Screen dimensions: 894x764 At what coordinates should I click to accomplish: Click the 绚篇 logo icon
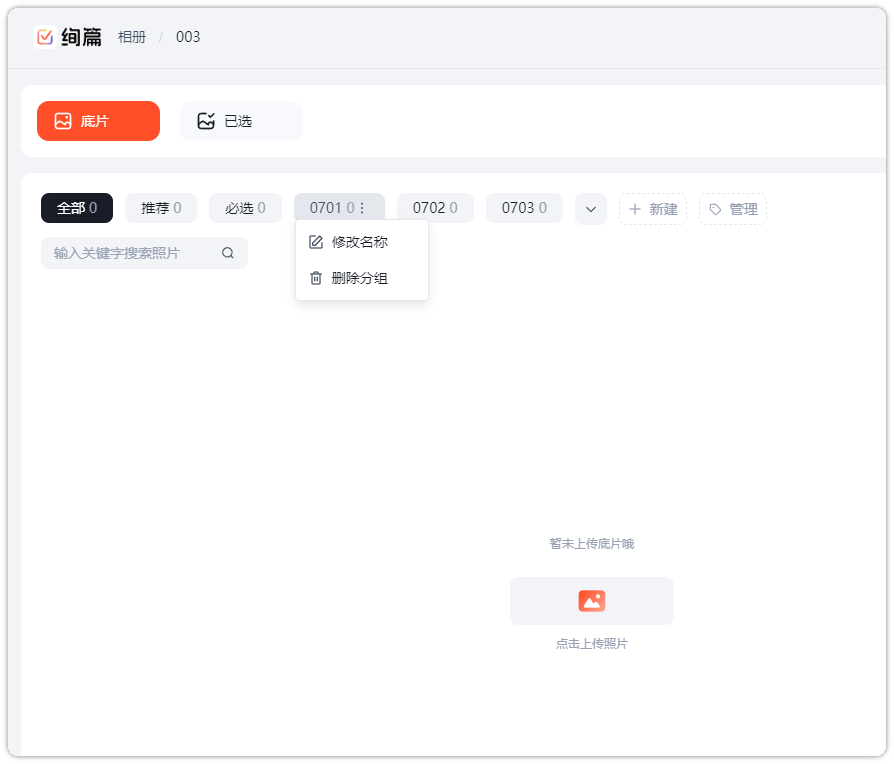coord(45,37)
